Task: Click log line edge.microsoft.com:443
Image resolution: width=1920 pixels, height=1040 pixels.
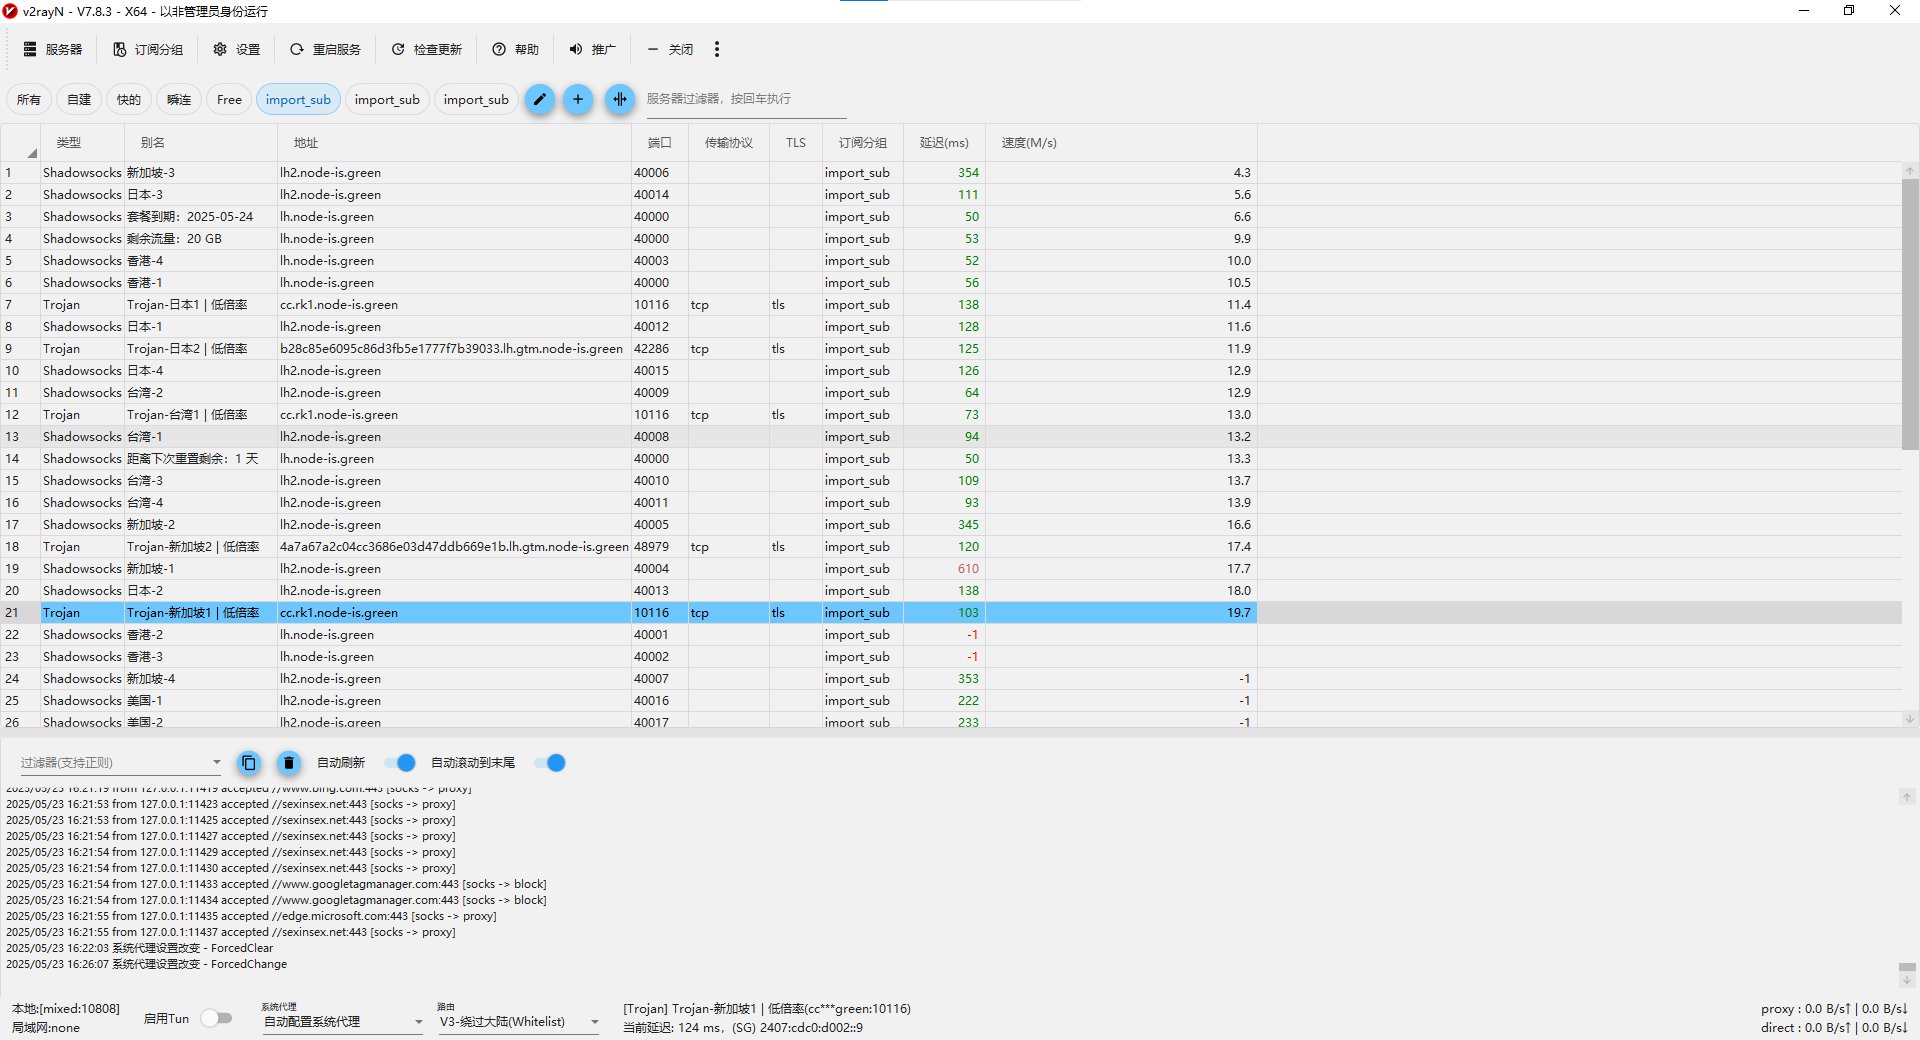Action: tap(251, 916)
